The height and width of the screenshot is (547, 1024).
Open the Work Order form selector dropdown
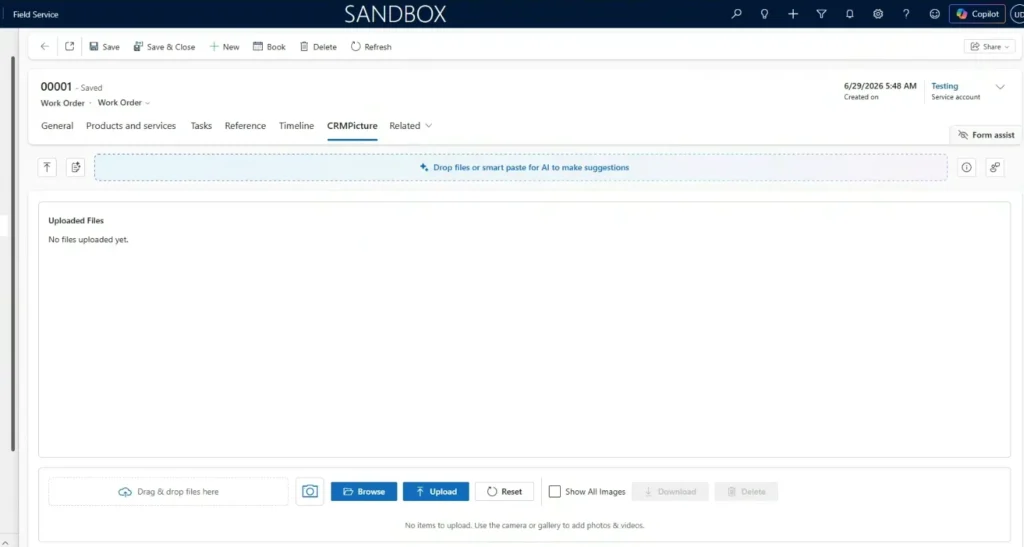click(x=124, y=102)
